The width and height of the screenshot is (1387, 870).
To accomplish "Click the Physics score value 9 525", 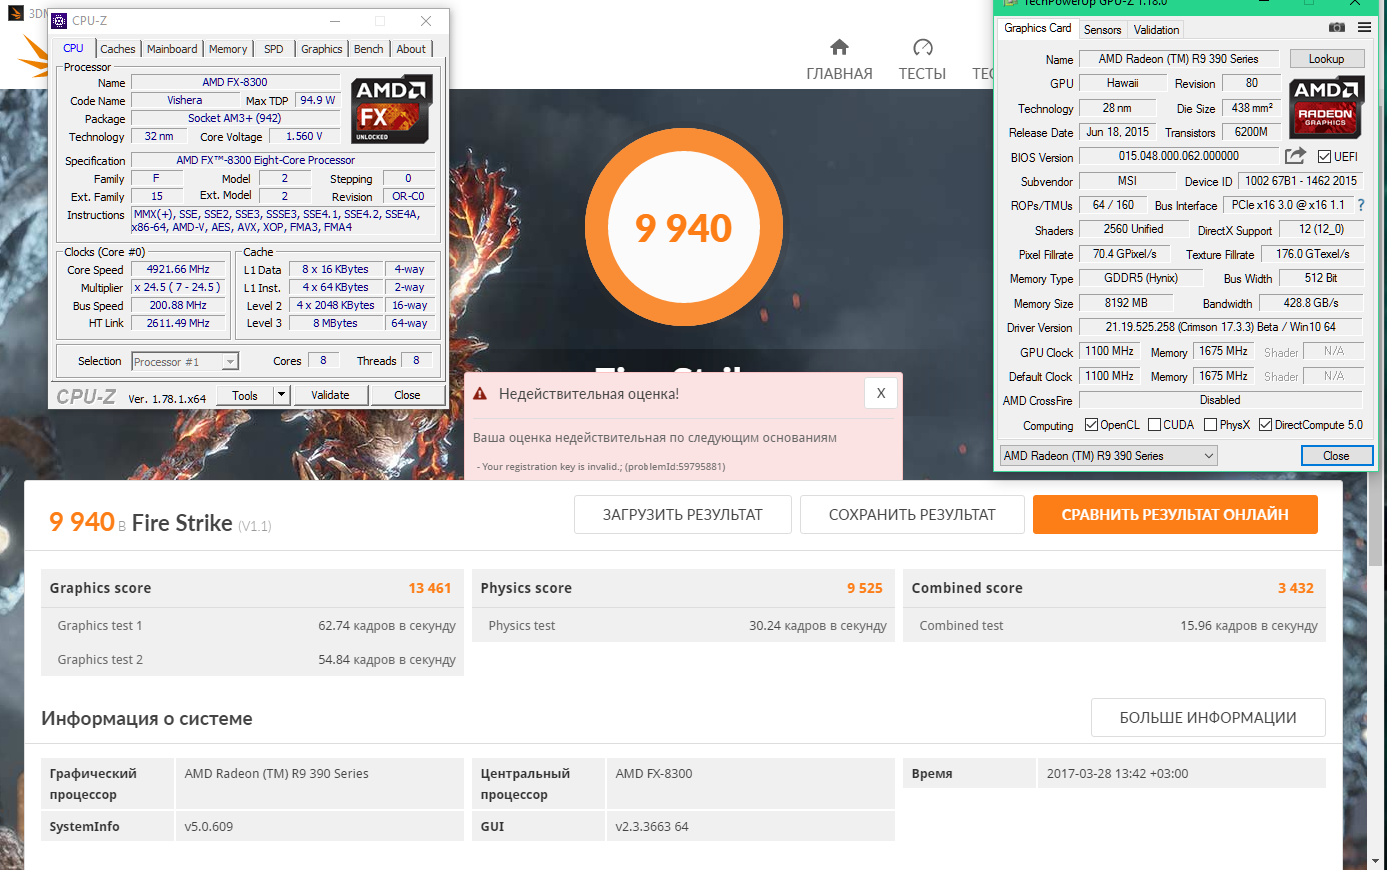I will click(865, 588).
